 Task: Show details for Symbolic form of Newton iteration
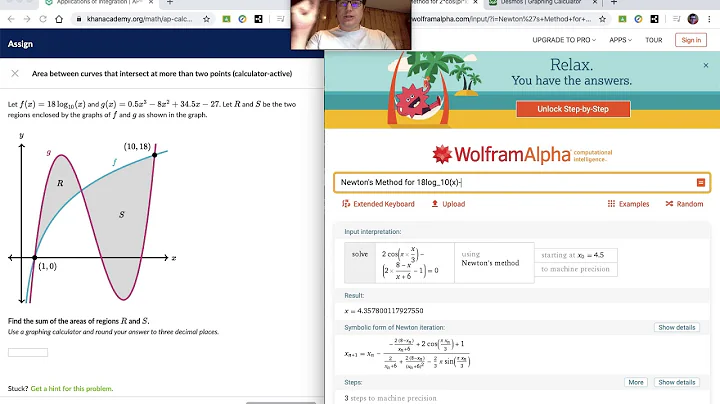click(677, 327)
